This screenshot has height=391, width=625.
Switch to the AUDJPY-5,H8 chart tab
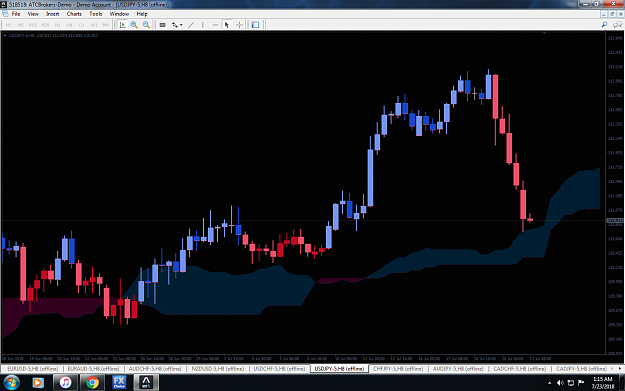pyautogui.click(x=458, y=369)
